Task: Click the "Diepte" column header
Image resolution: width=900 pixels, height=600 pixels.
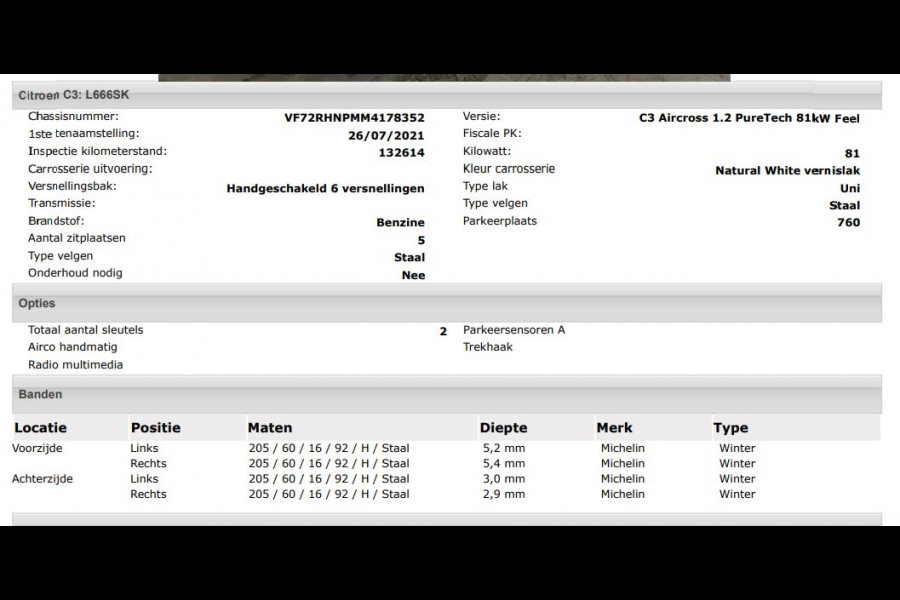Action: 503,428
